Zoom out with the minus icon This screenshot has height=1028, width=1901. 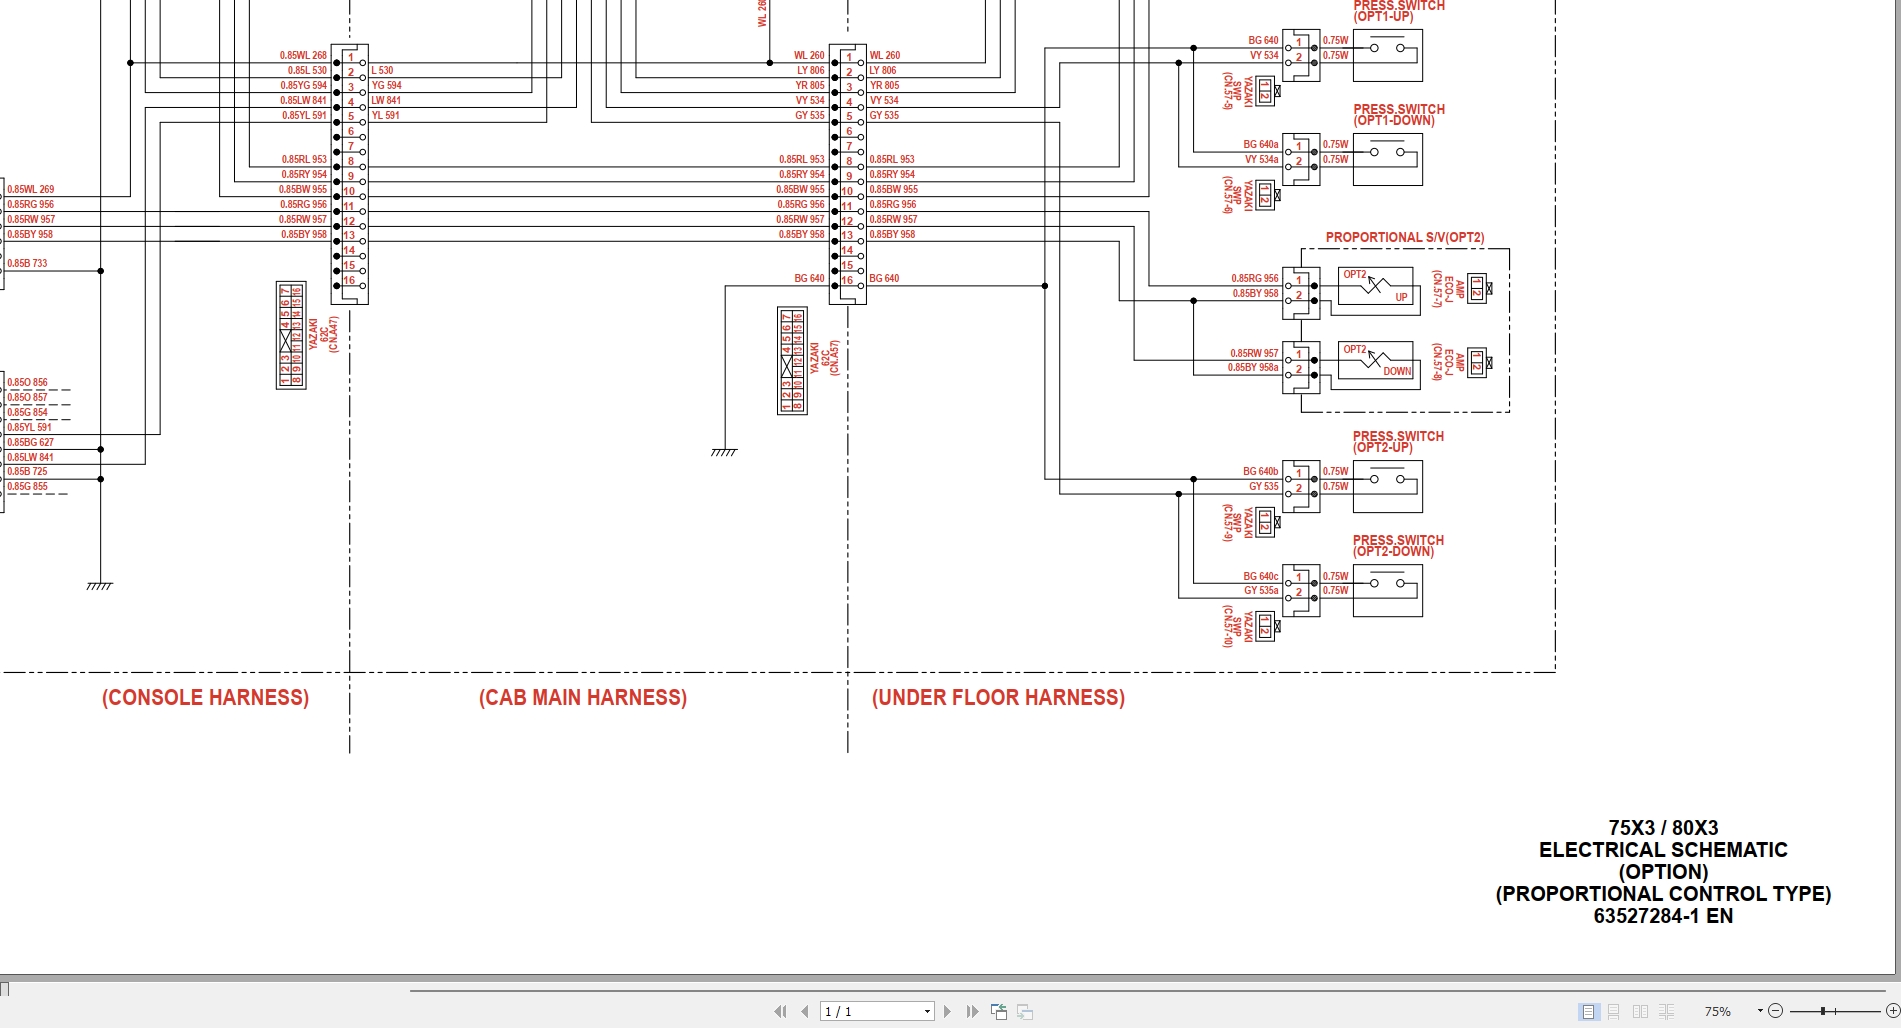tap(1776, 1011)
